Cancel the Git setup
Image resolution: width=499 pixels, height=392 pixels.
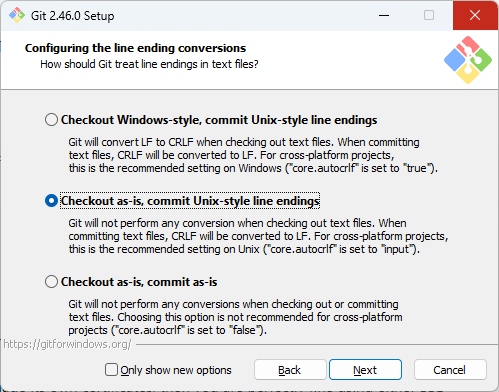[450, 370]
